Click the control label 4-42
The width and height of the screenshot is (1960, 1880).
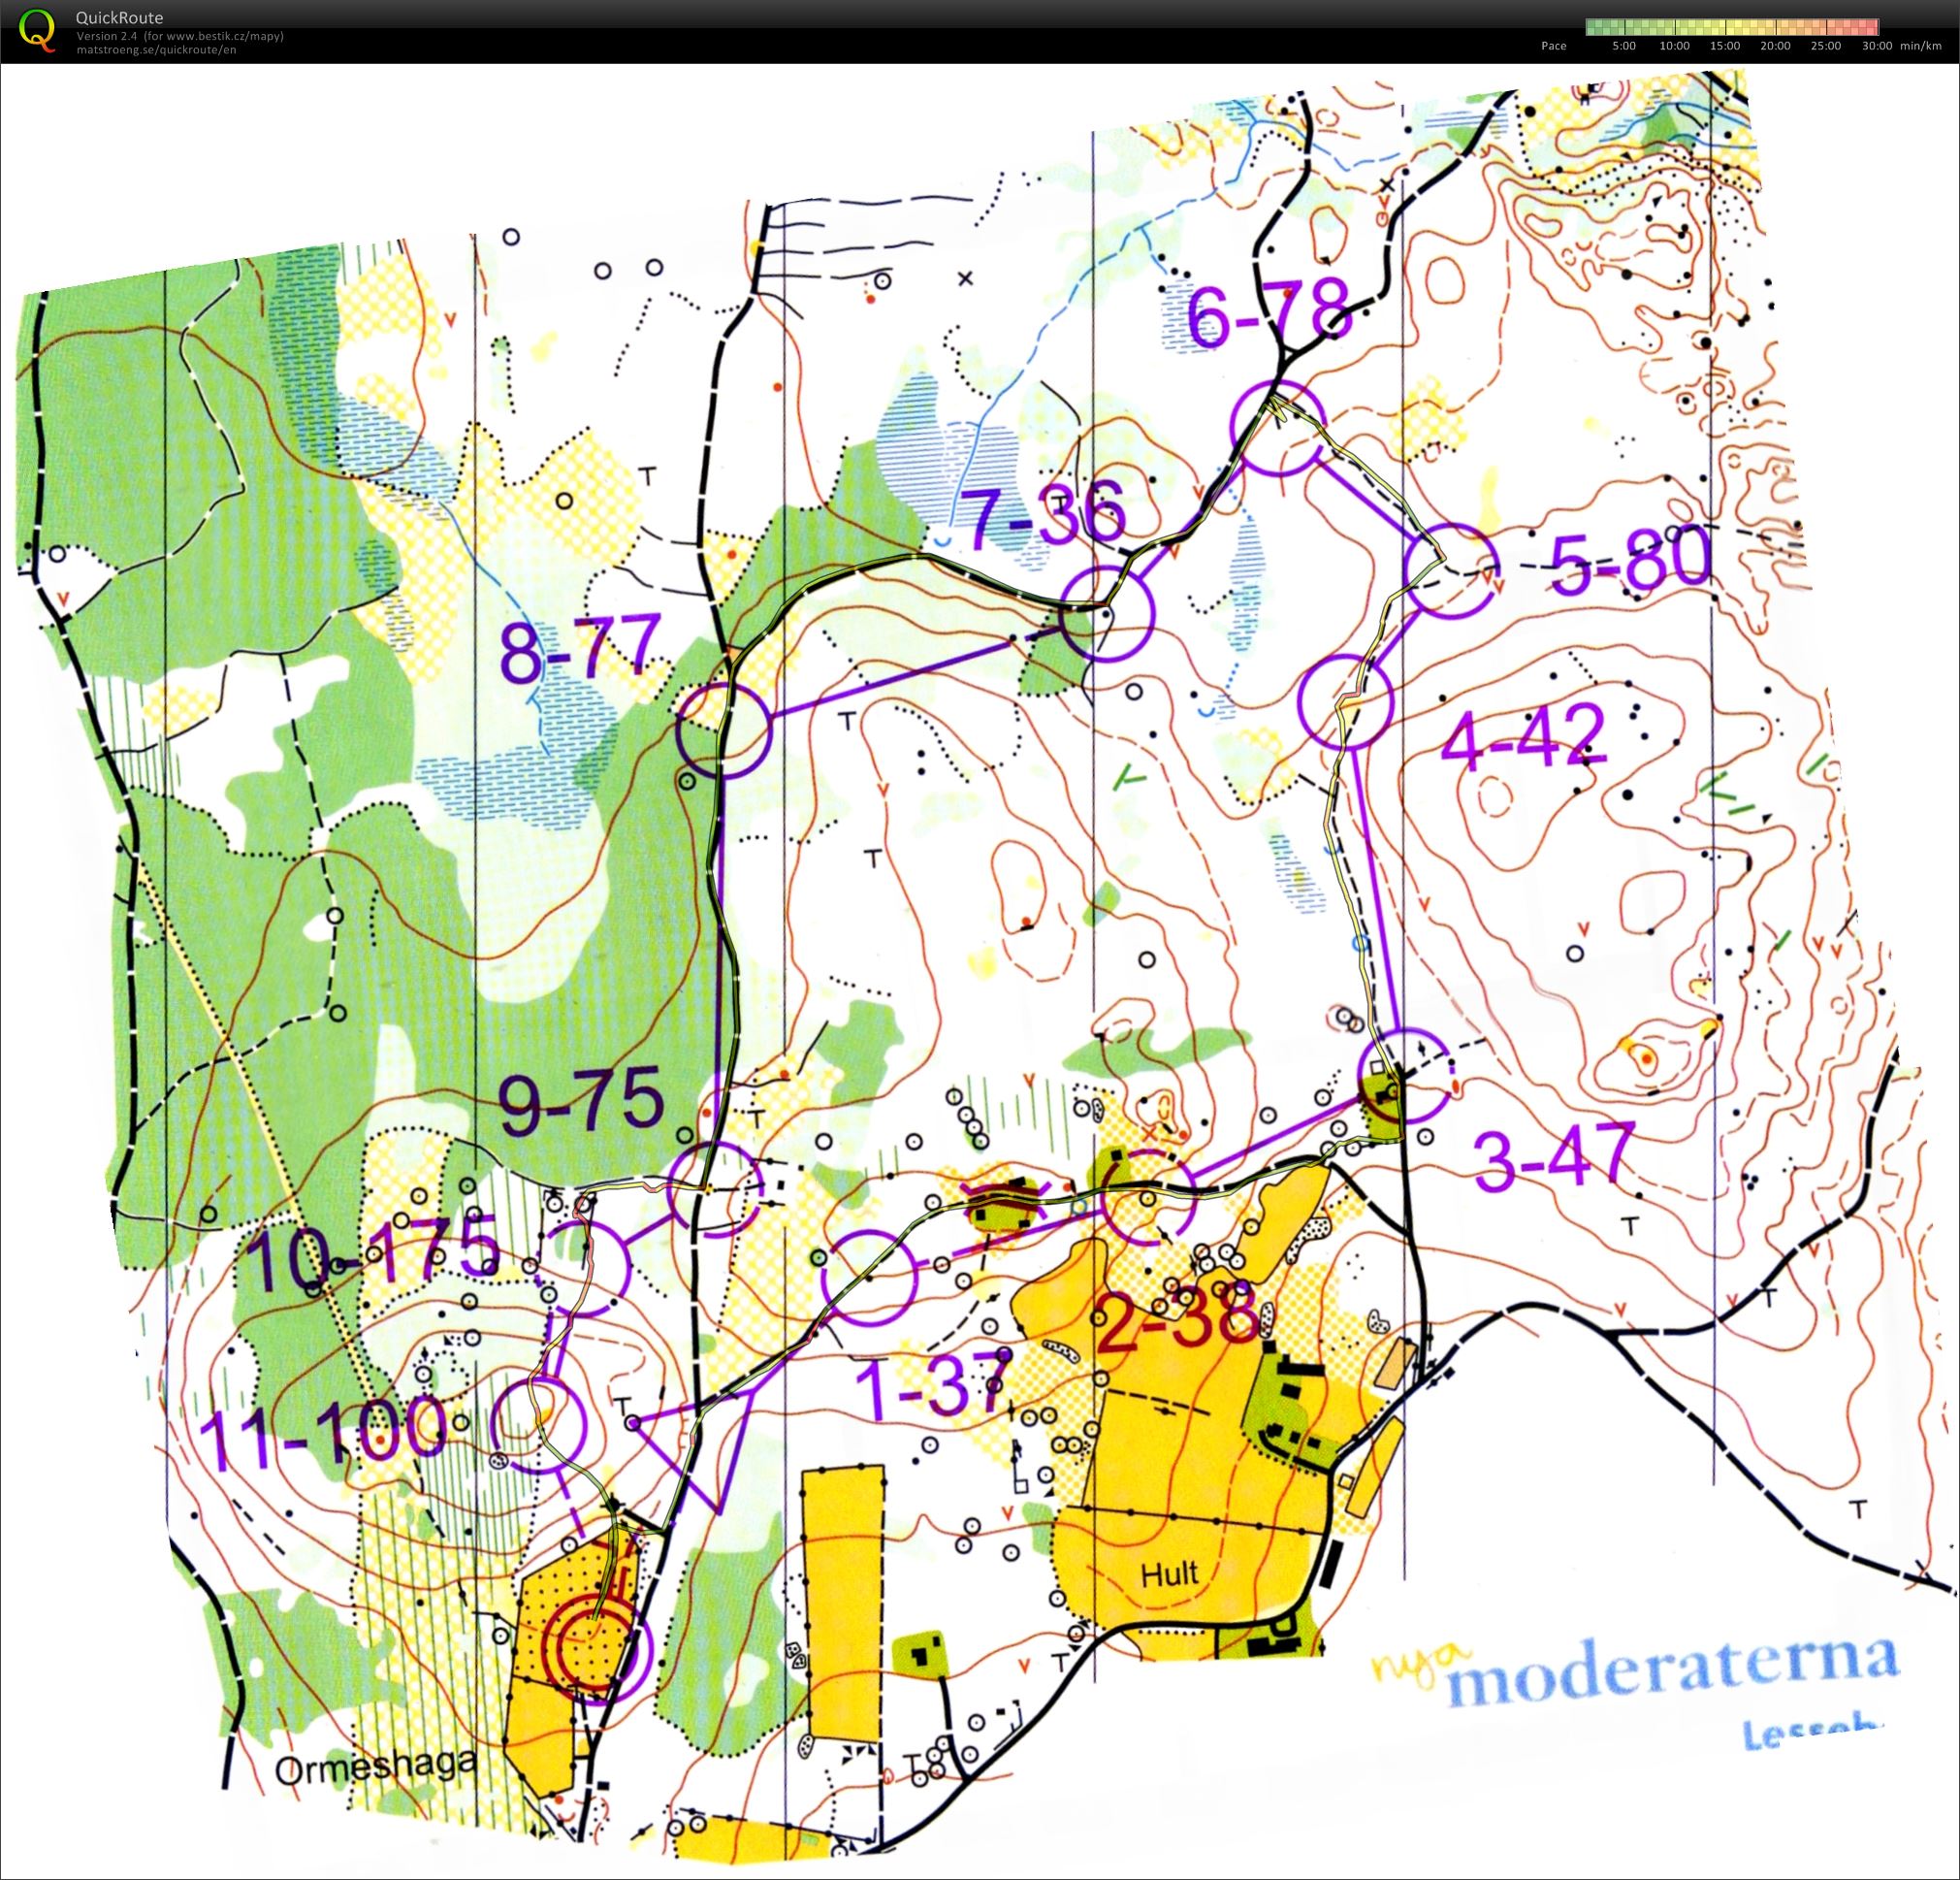coord(1523,737)
